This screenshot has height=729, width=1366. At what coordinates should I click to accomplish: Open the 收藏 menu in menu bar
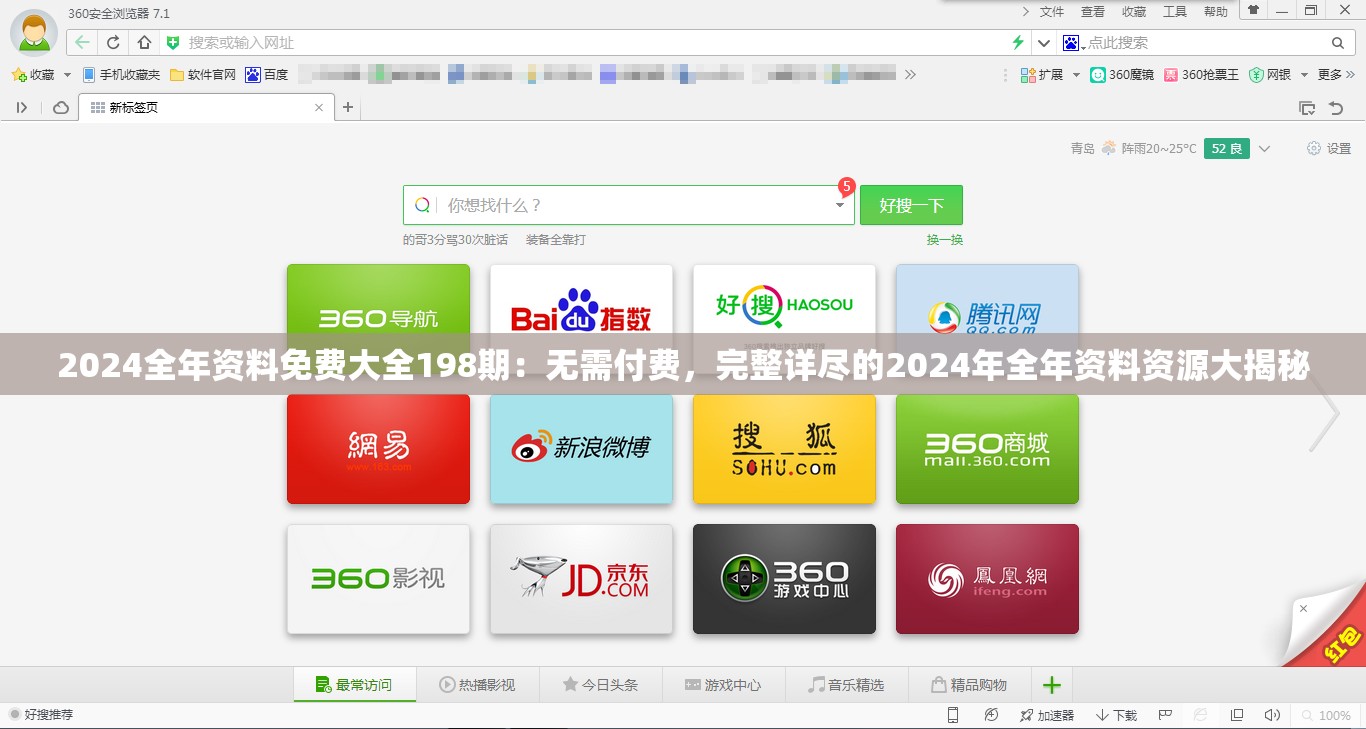1134,11
